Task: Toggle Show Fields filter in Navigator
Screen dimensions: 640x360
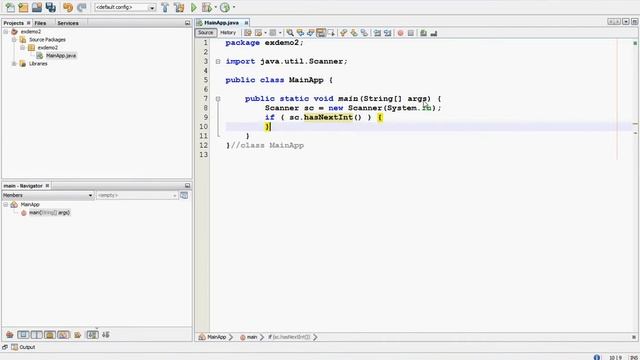Action: pos(23,335)
